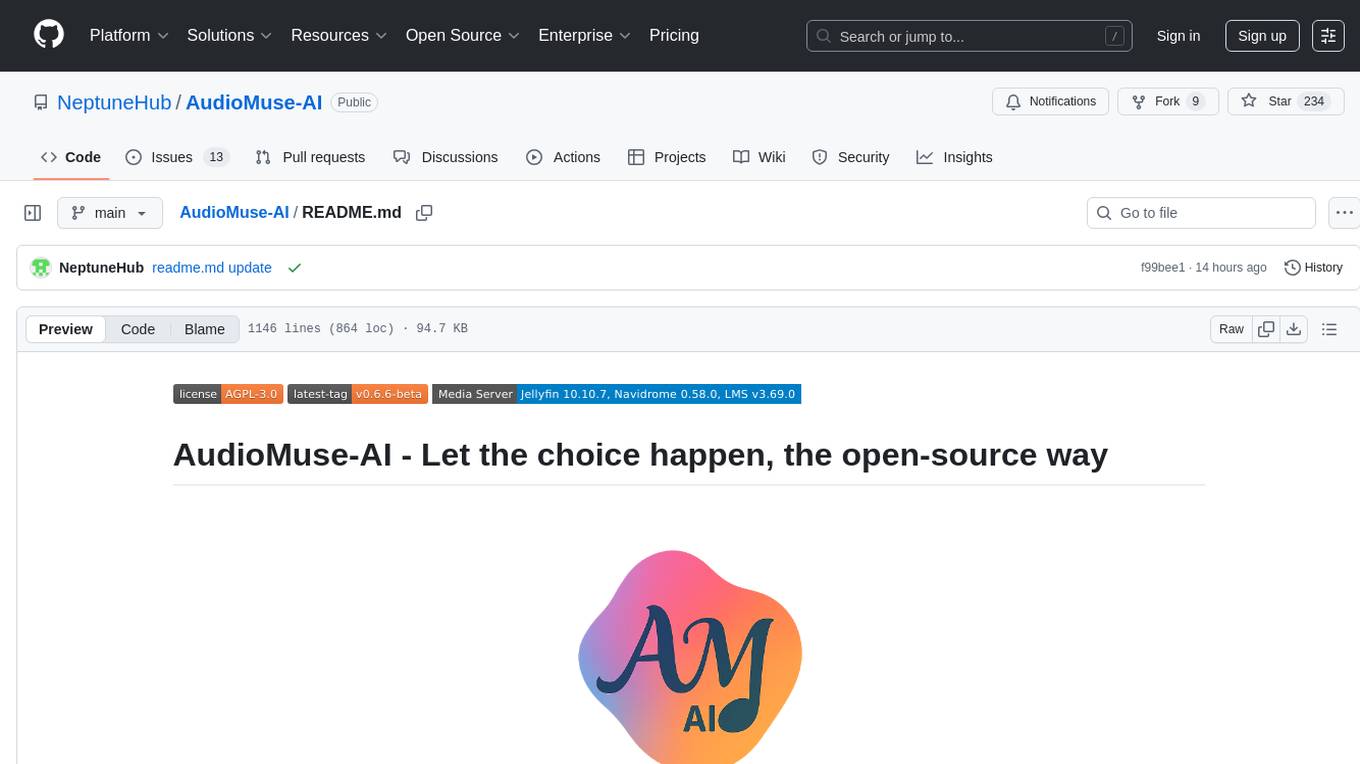The image size is (1360, 764).
Task: Click the latest-tag v0.6.6-beta badge
Action: (x=358, y=394)
